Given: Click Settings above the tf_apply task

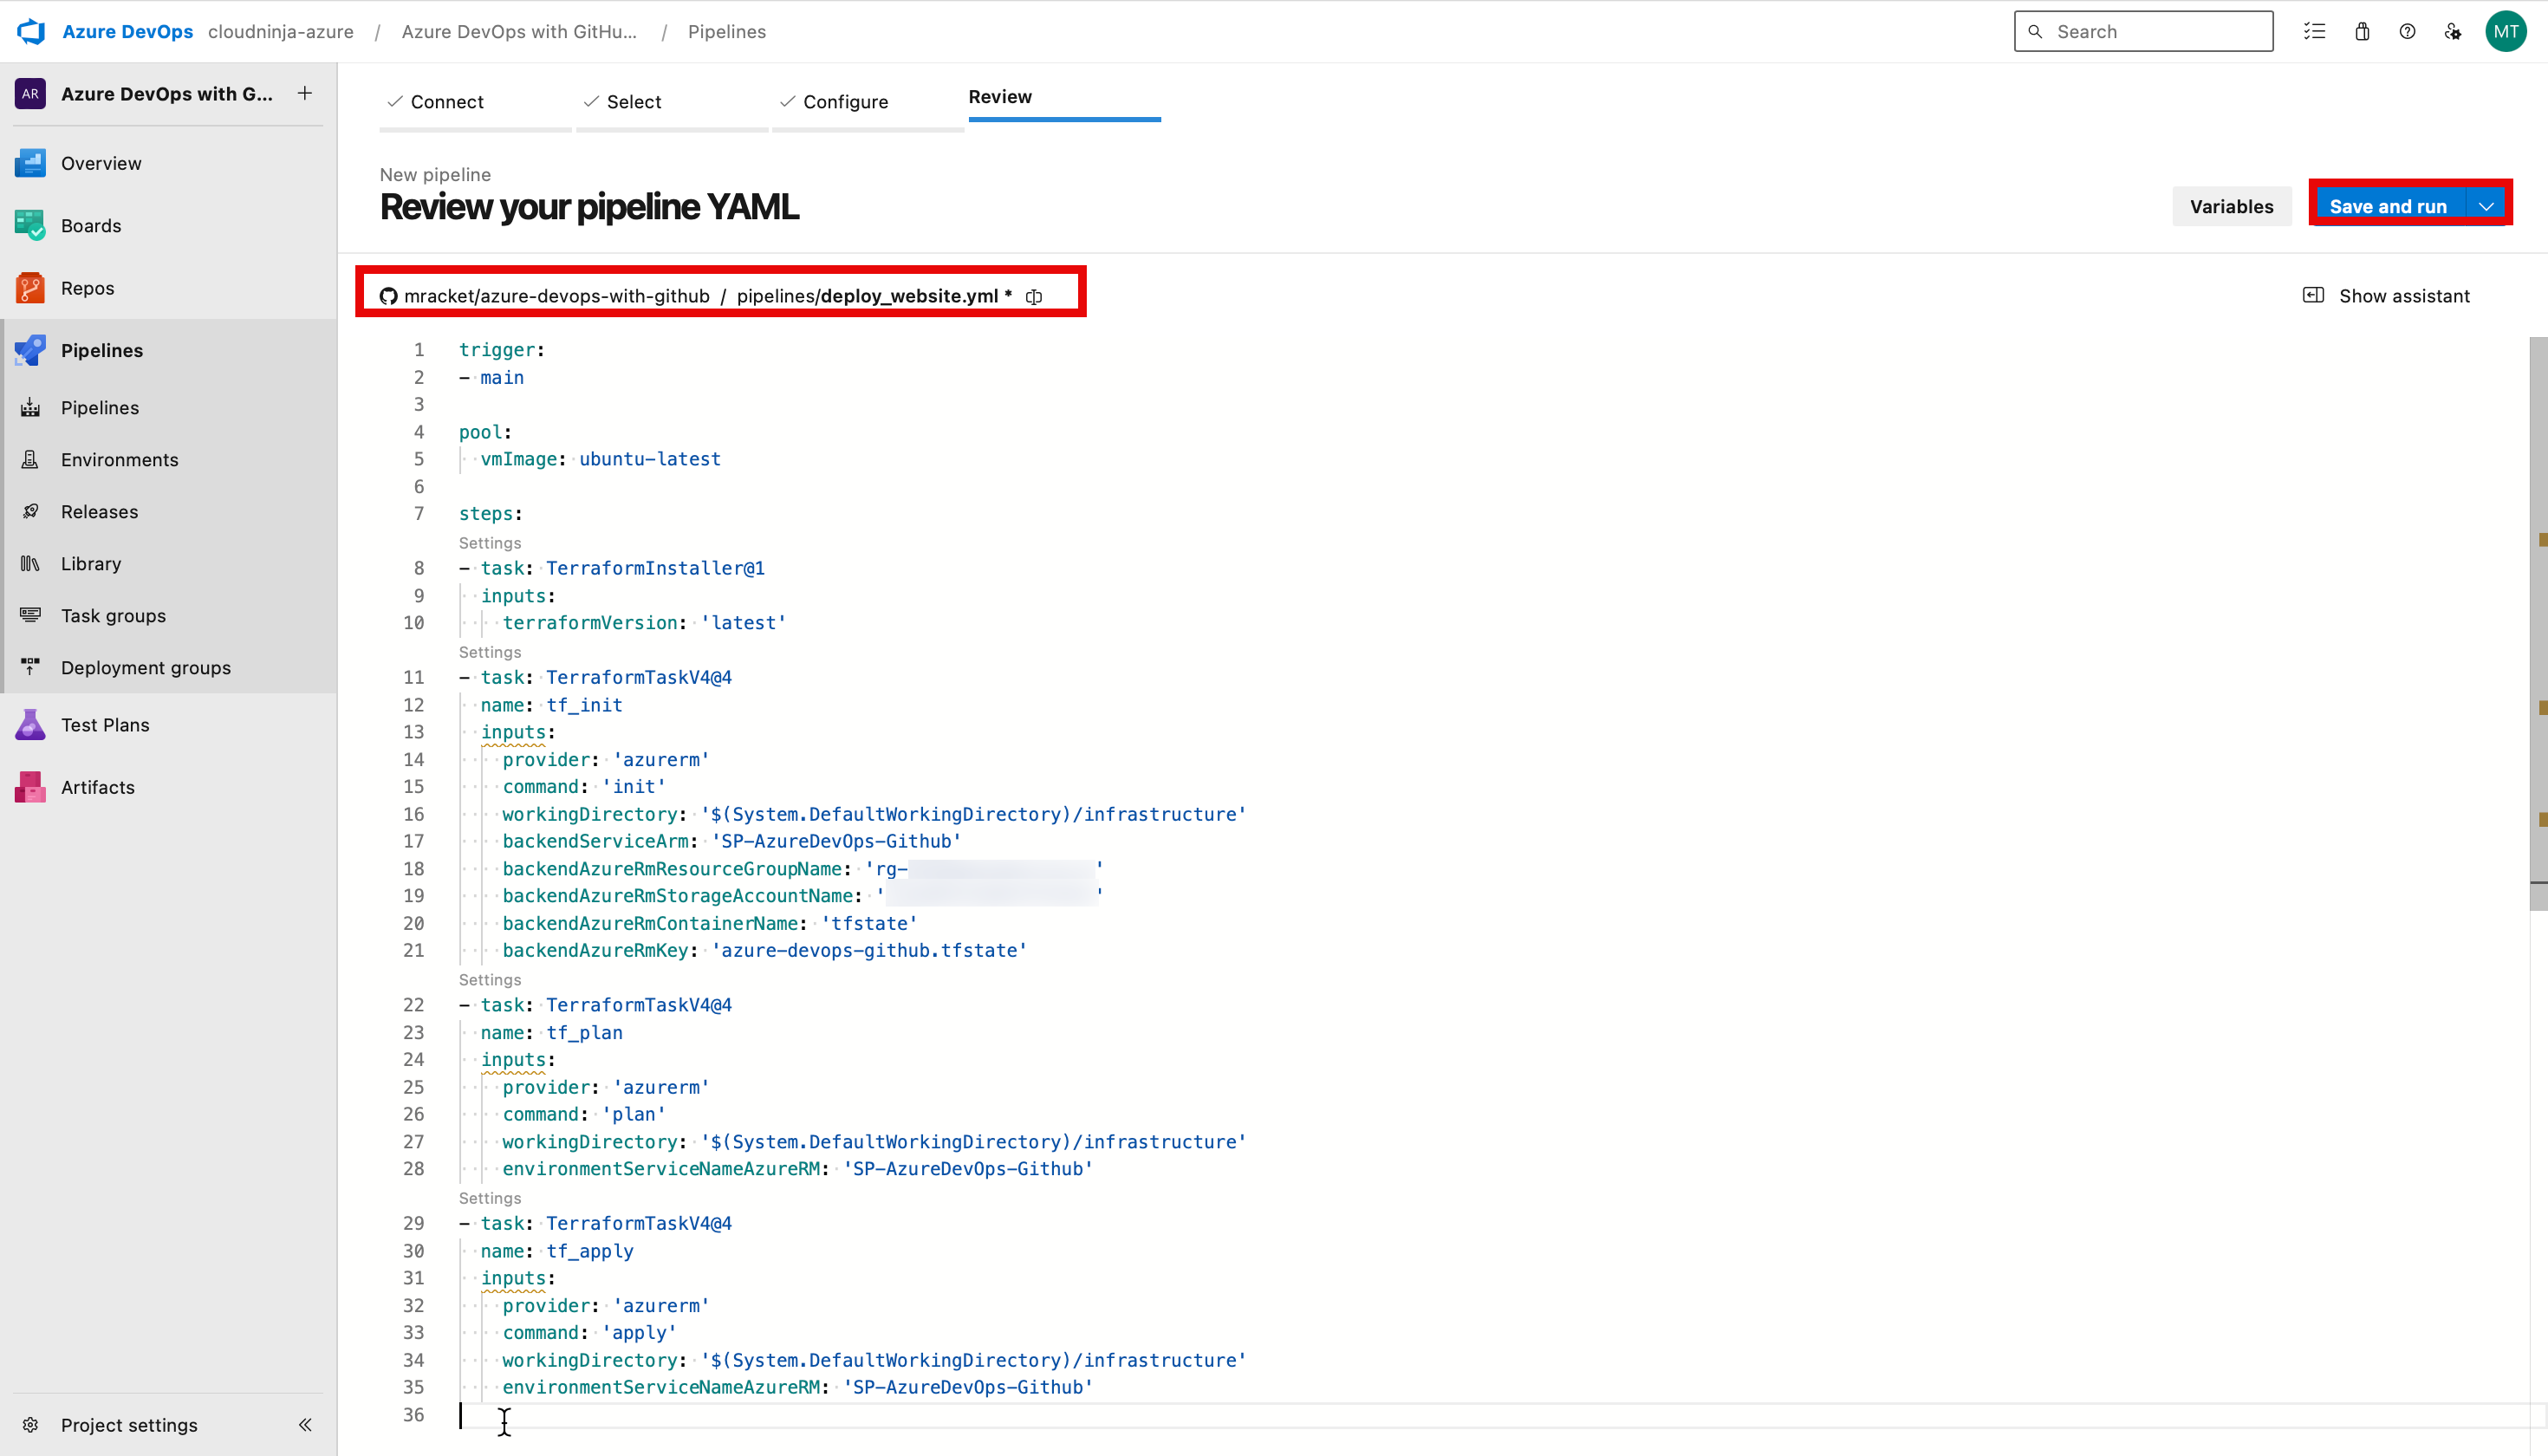Looking at the screenshot, I should coord(490,1198).
